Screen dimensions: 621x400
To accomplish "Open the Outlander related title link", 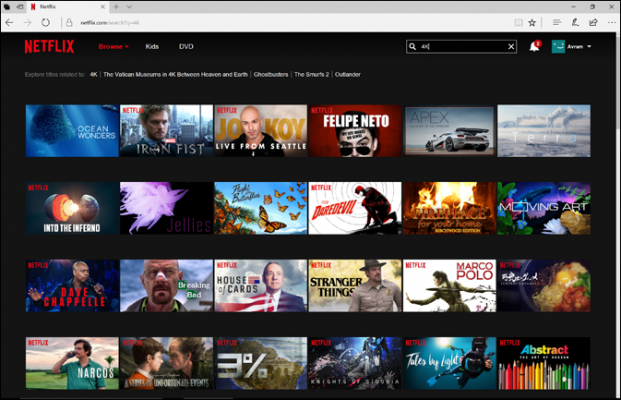I will [x=347, y=74].
